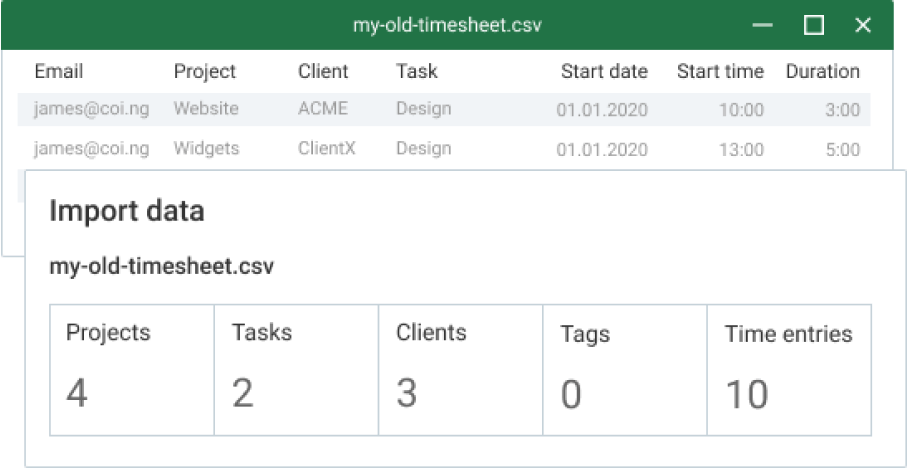Click the Start date column header
This screenshot has width=907, height=468.
click(x=604, y=72)
